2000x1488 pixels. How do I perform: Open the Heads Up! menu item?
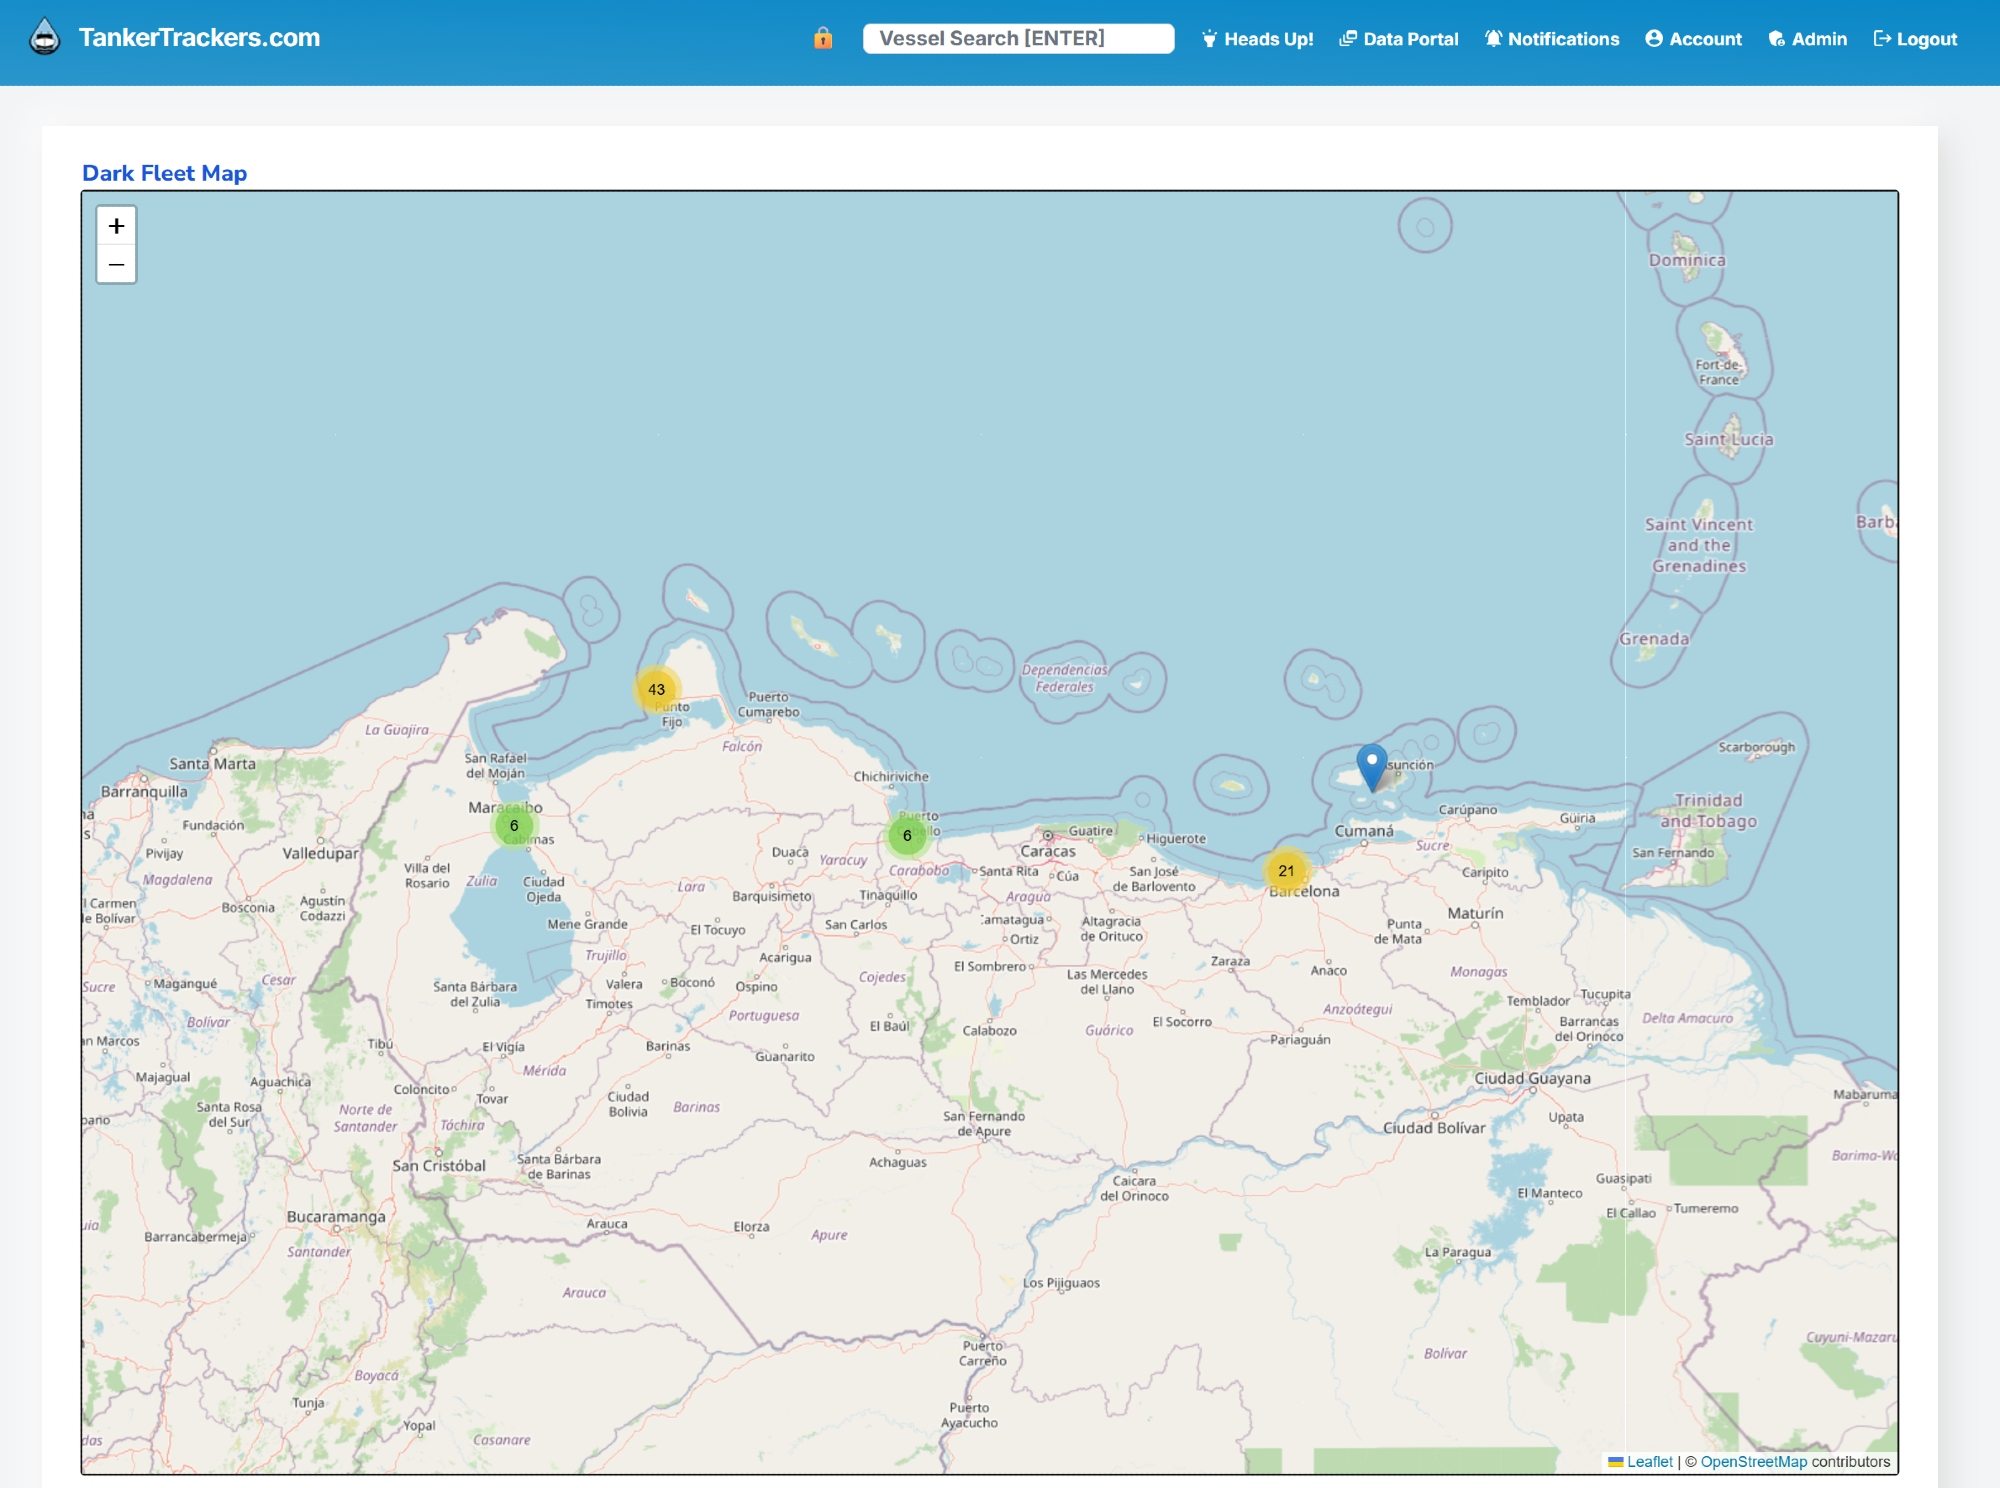pos(1258,39)
